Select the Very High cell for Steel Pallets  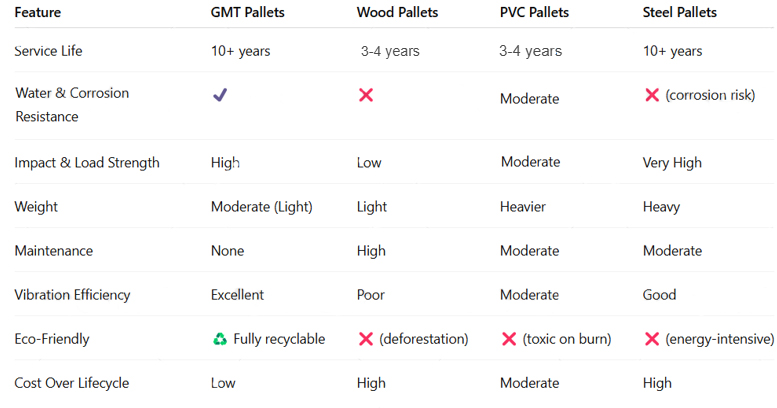click(673, 163)
